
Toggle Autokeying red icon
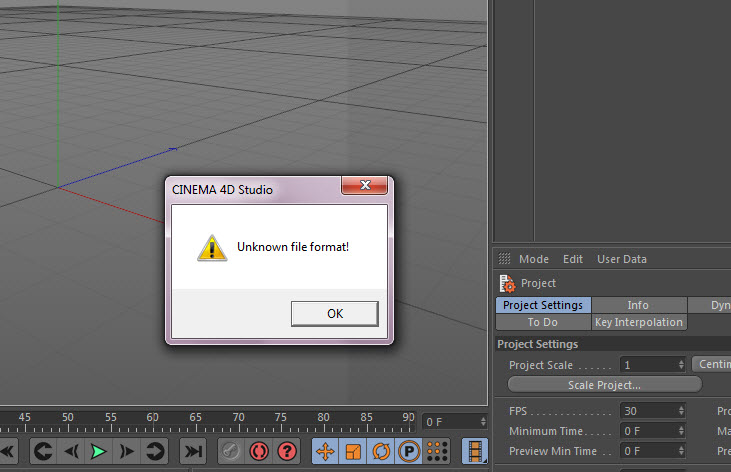259,451
